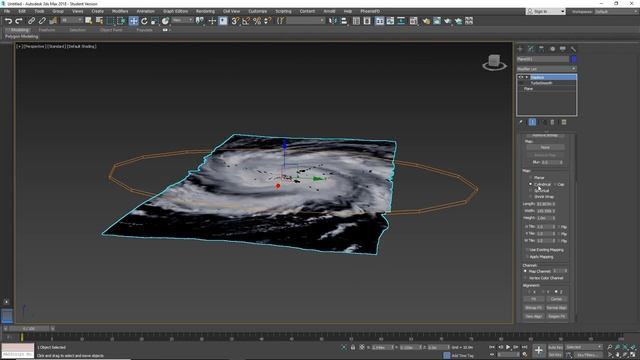Select the Spherical map radio button
This screenshot has height=360, width=640.
click(531, 191)
